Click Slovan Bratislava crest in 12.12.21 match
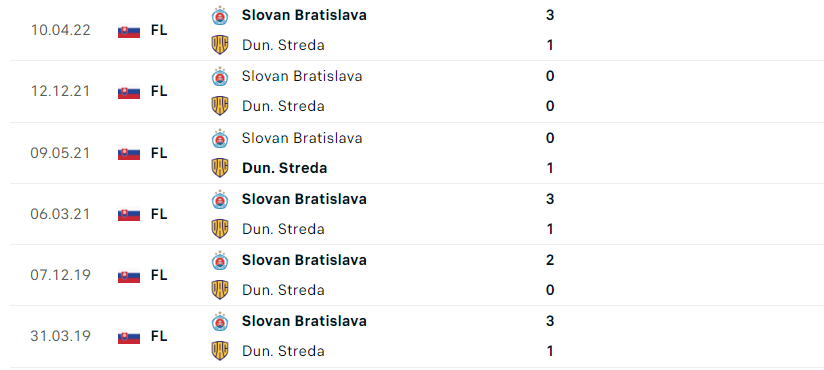This screenshot has width=824, height=370. (x=220, y=77)
